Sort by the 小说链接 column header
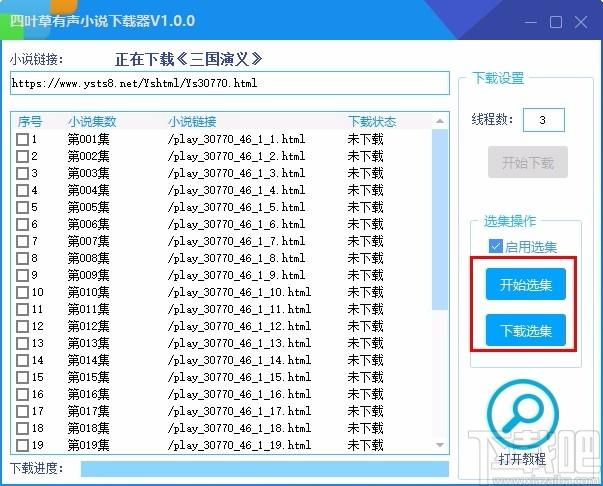 192,122
